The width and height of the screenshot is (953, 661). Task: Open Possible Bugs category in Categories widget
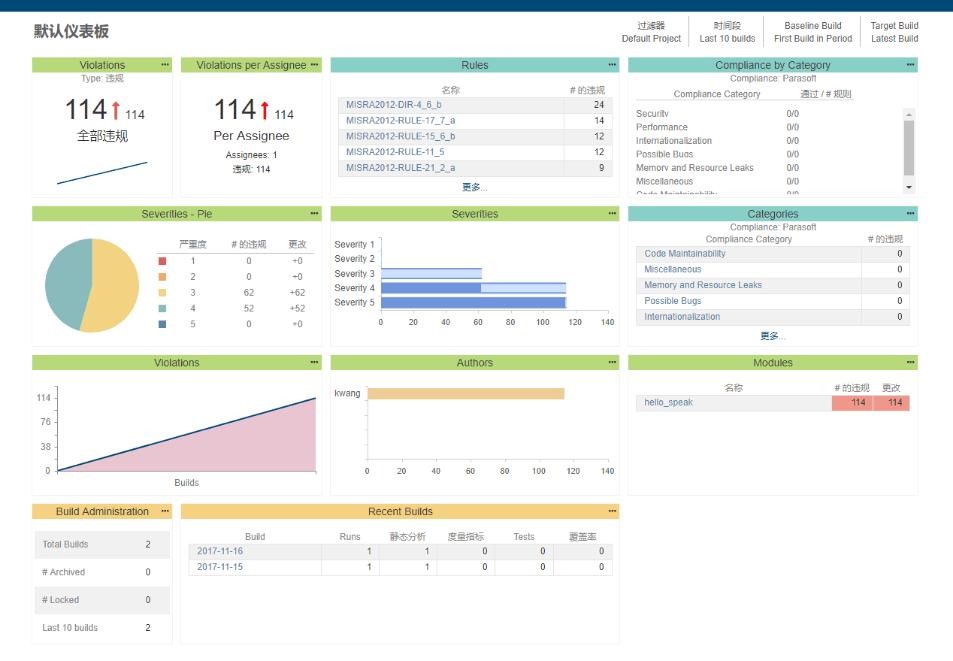(x=672, y=301)
